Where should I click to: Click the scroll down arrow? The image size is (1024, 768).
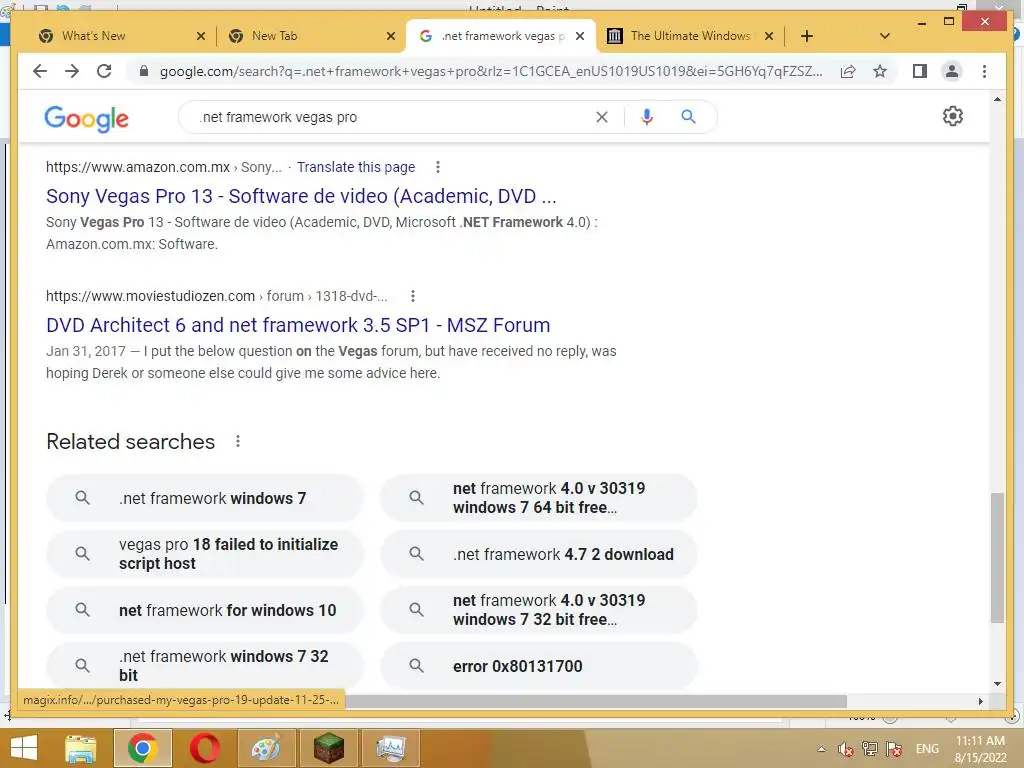point(997,684)
